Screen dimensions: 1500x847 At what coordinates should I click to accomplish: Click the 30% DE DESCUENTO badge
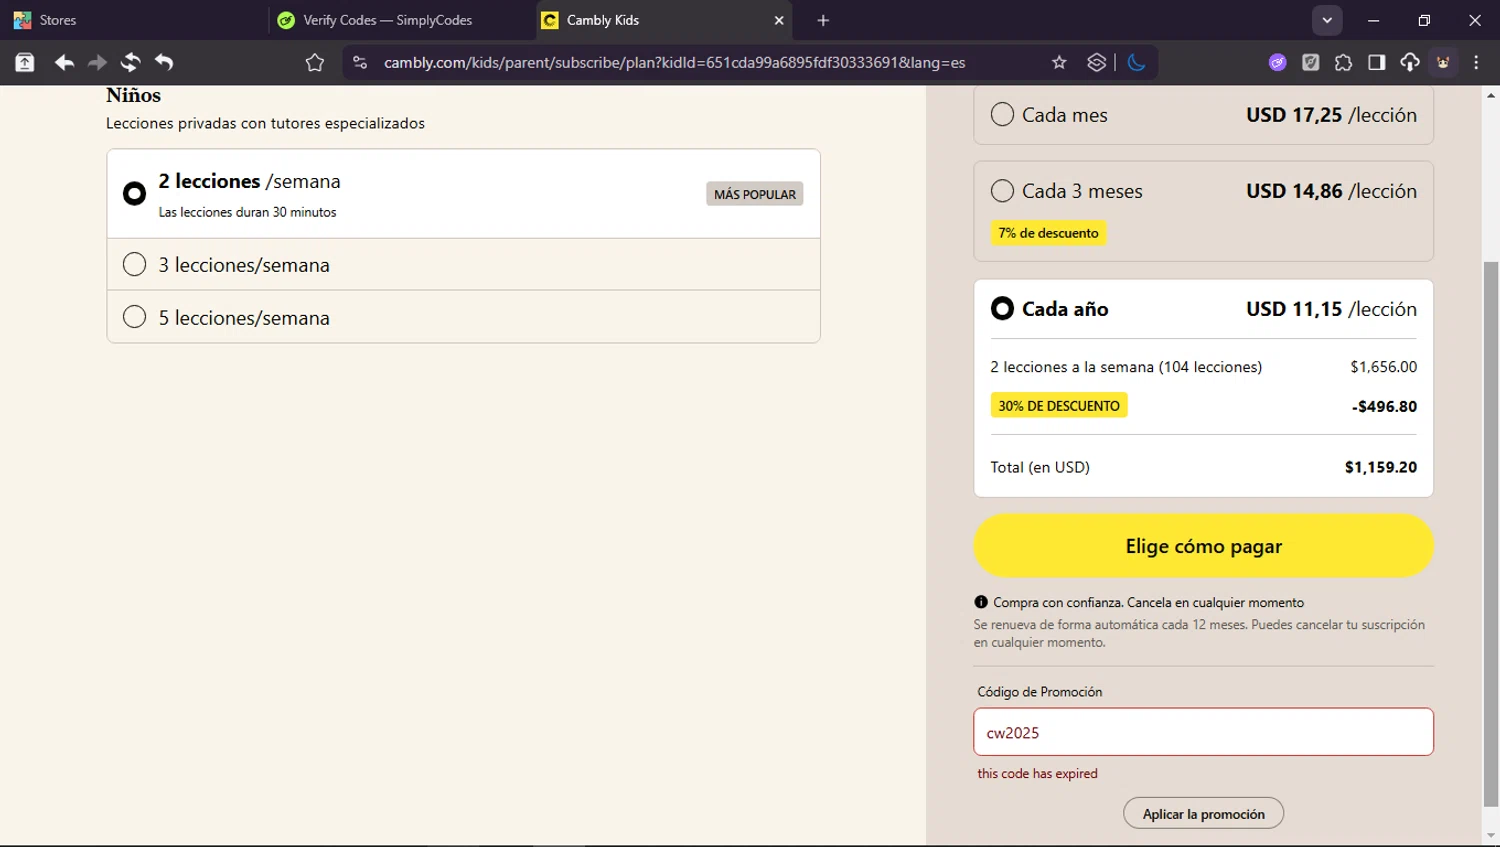pos(1059,405)
